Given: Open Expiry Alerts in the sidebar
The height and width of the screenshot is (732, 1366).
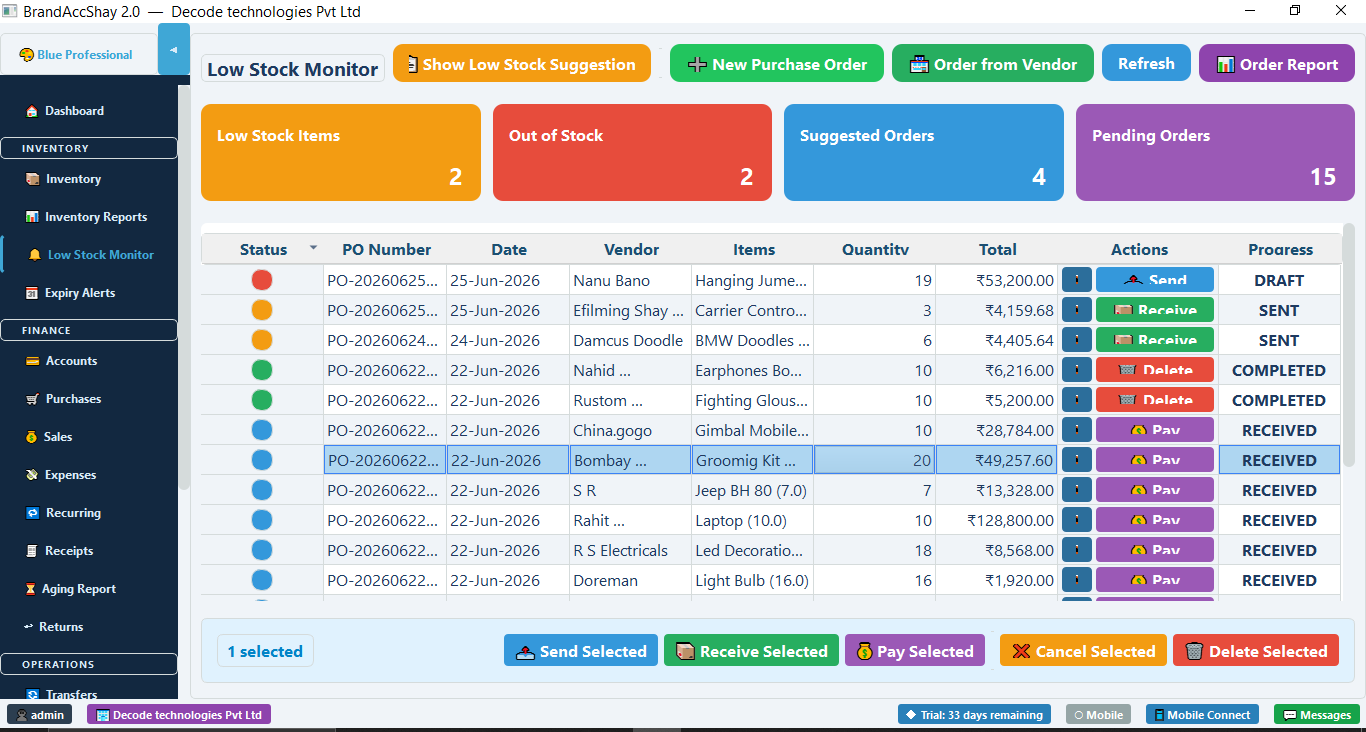Looking at the screenshot, I should [x=70, y=293].
